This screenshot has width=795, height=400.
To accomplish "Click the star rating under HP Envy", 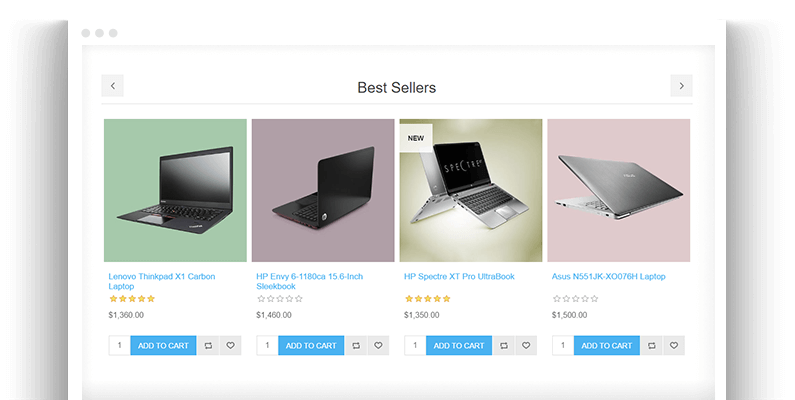I will 280,299.
